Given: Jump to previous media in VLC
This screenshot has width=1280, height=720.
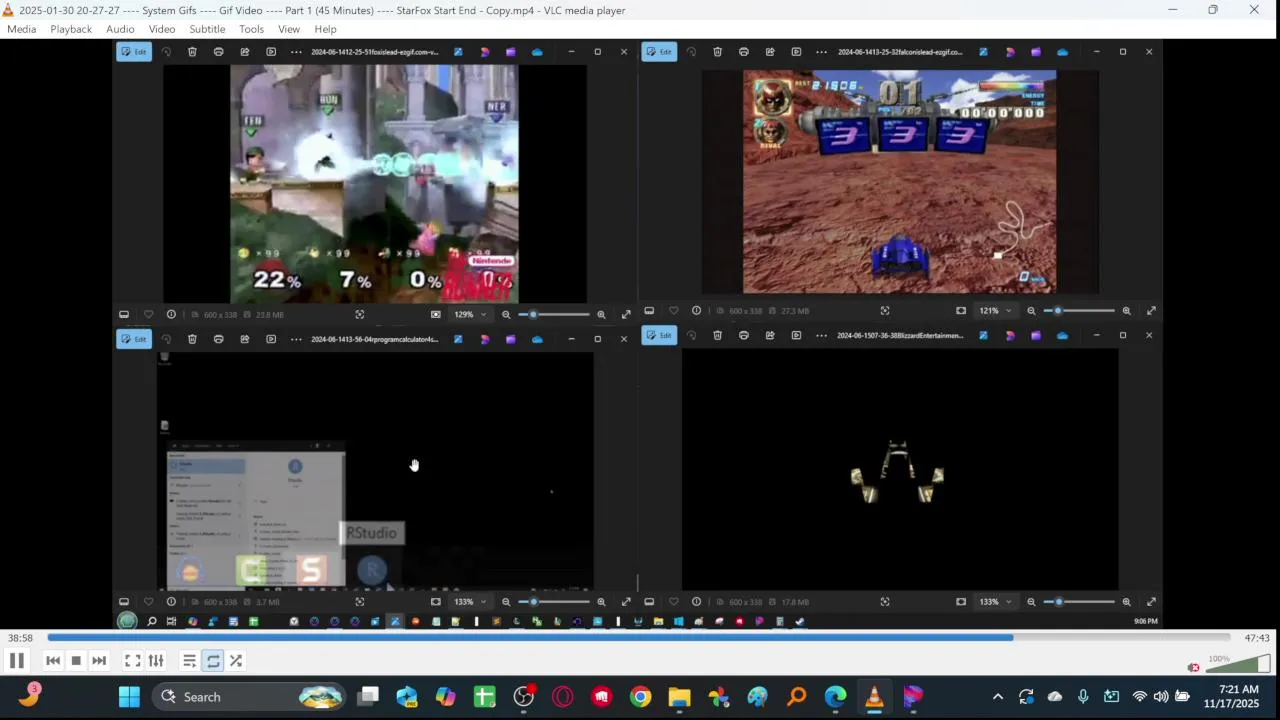Looking at the screenshot, I should [53, 660].
